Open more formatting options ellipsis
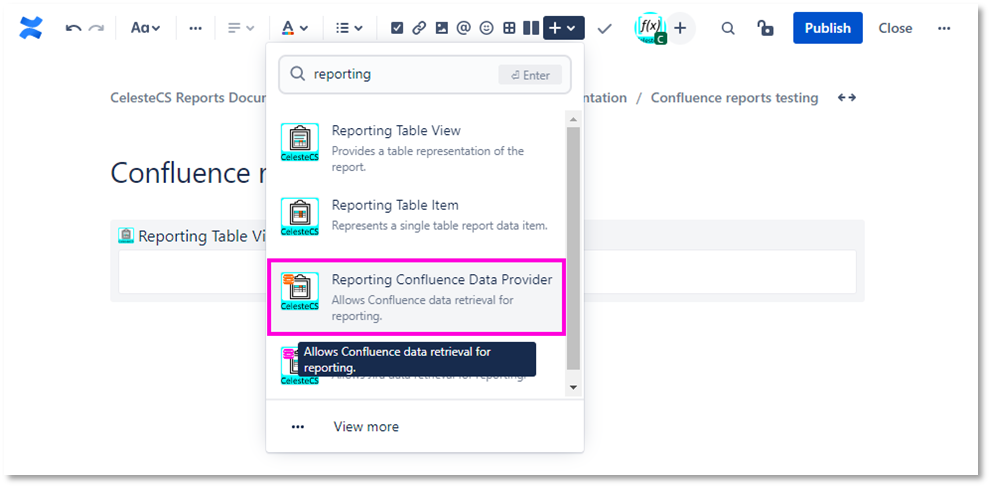Image resolution: width=991 pixels, height=488 pixels. [x=195, y=28]
